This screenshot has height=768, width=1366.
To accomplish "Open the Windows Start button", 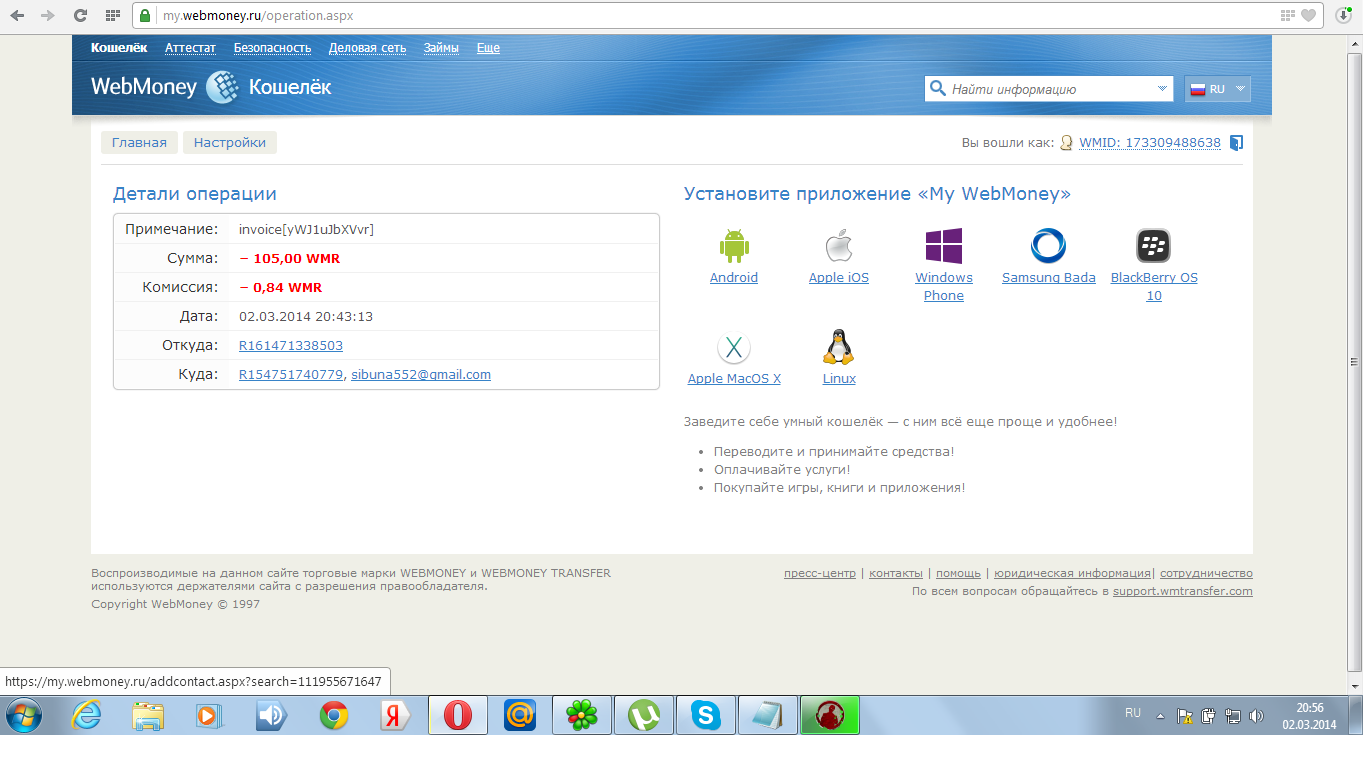I will (23, 715).
